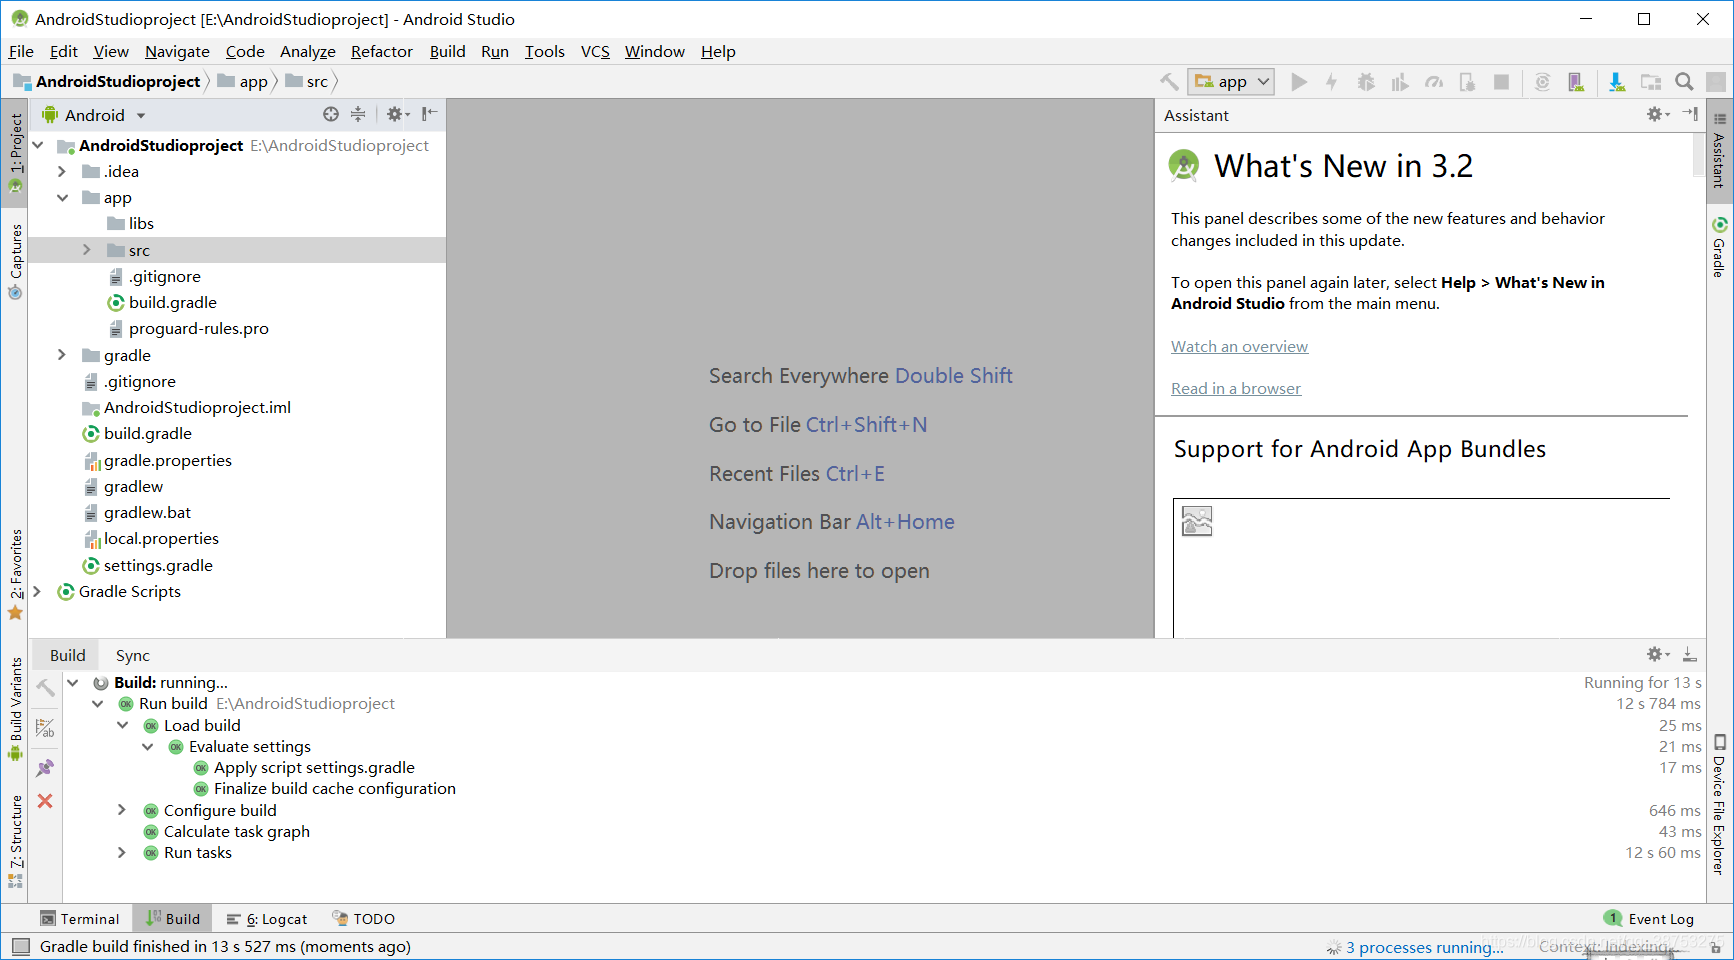Open Assistant panel gear settings
This screenshot has height=960, width=1734.
[1657, 115]
